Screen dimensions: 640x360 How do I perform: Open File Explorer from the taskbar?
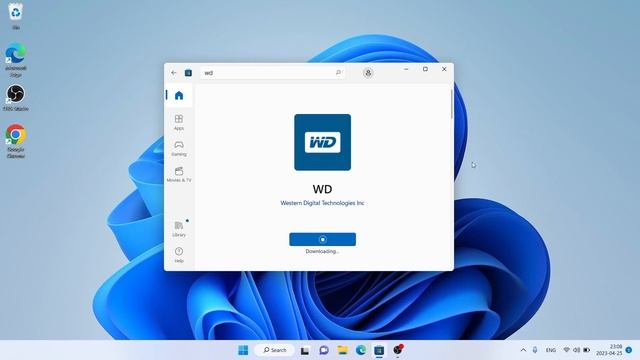click(342, 350)
